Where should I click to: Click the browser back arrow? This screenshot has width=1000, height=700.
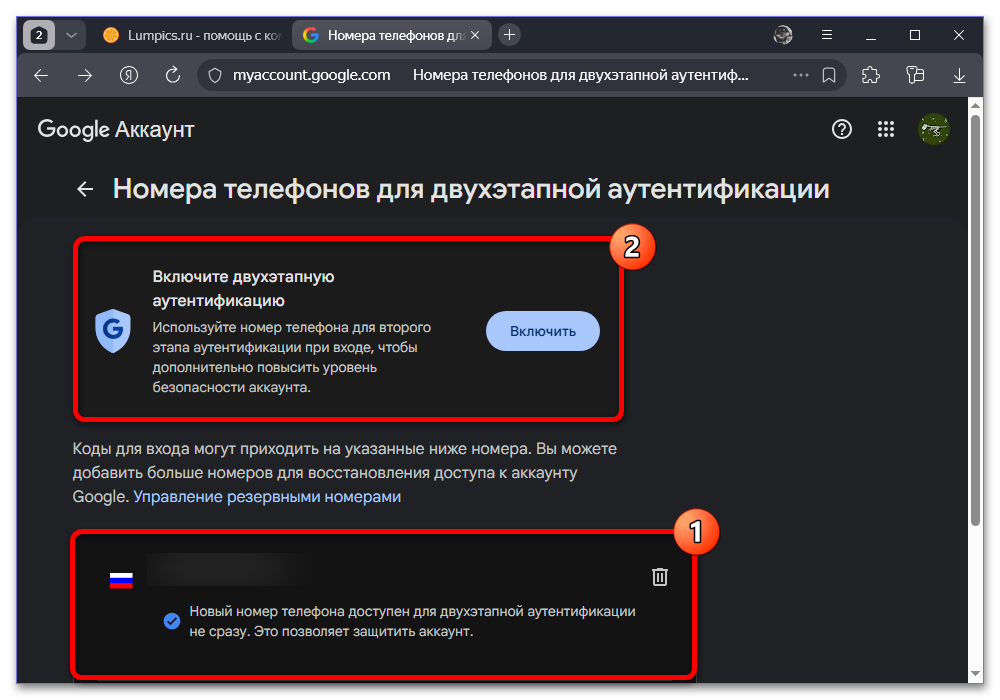click(41, 75)
